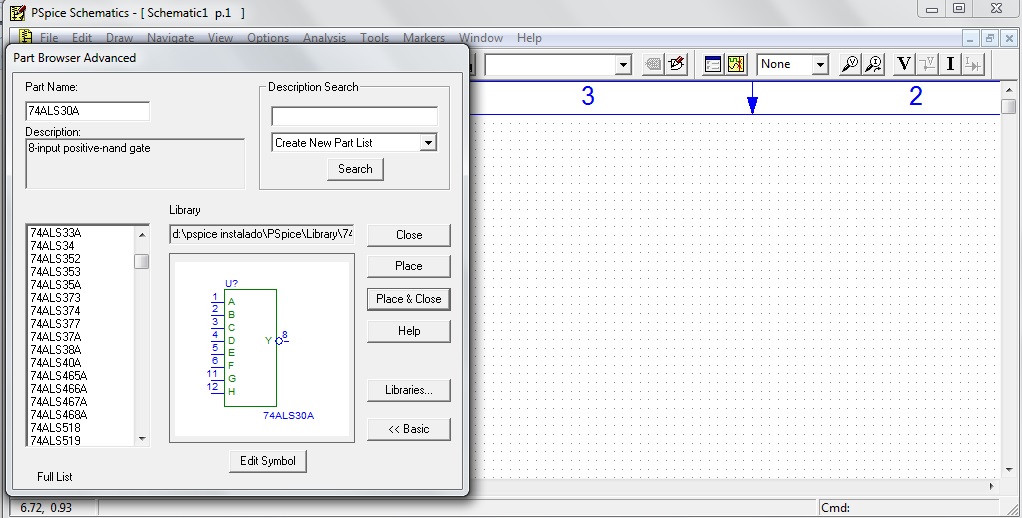The image size is (1022, 518).
Task: Select 74ALS353 in the part list
Action: click(55, 272)
